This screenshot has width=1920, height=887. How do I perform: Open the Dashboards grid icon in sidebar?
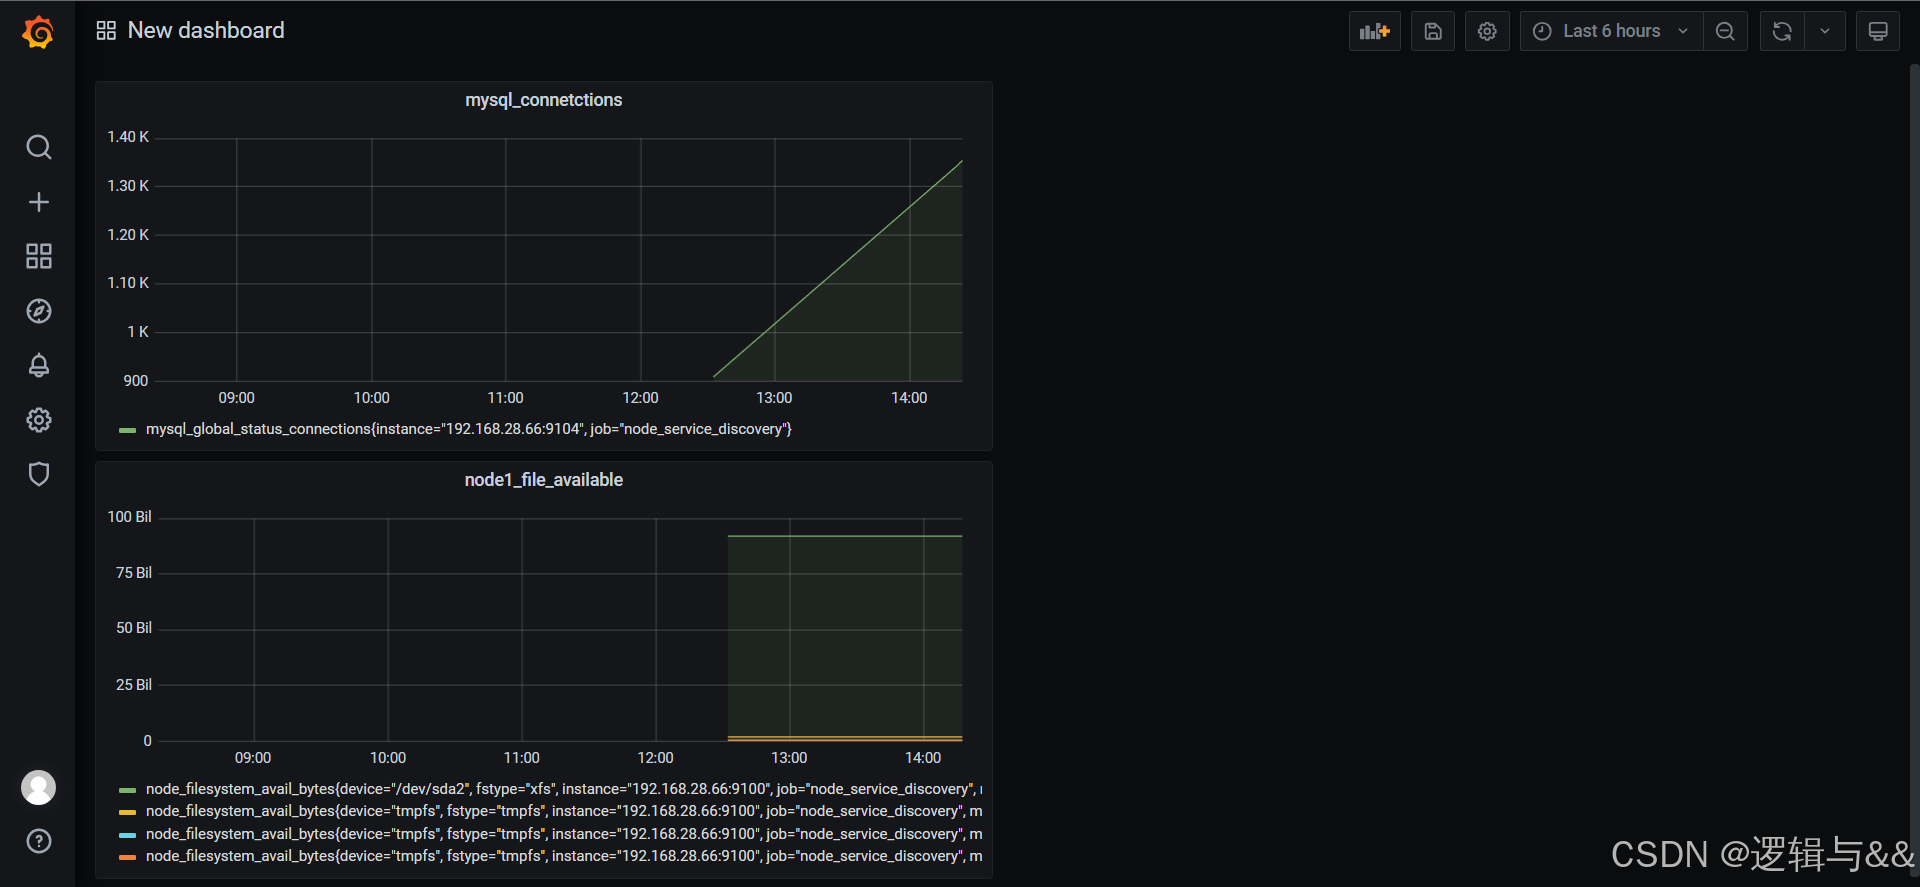pos(38,256)
